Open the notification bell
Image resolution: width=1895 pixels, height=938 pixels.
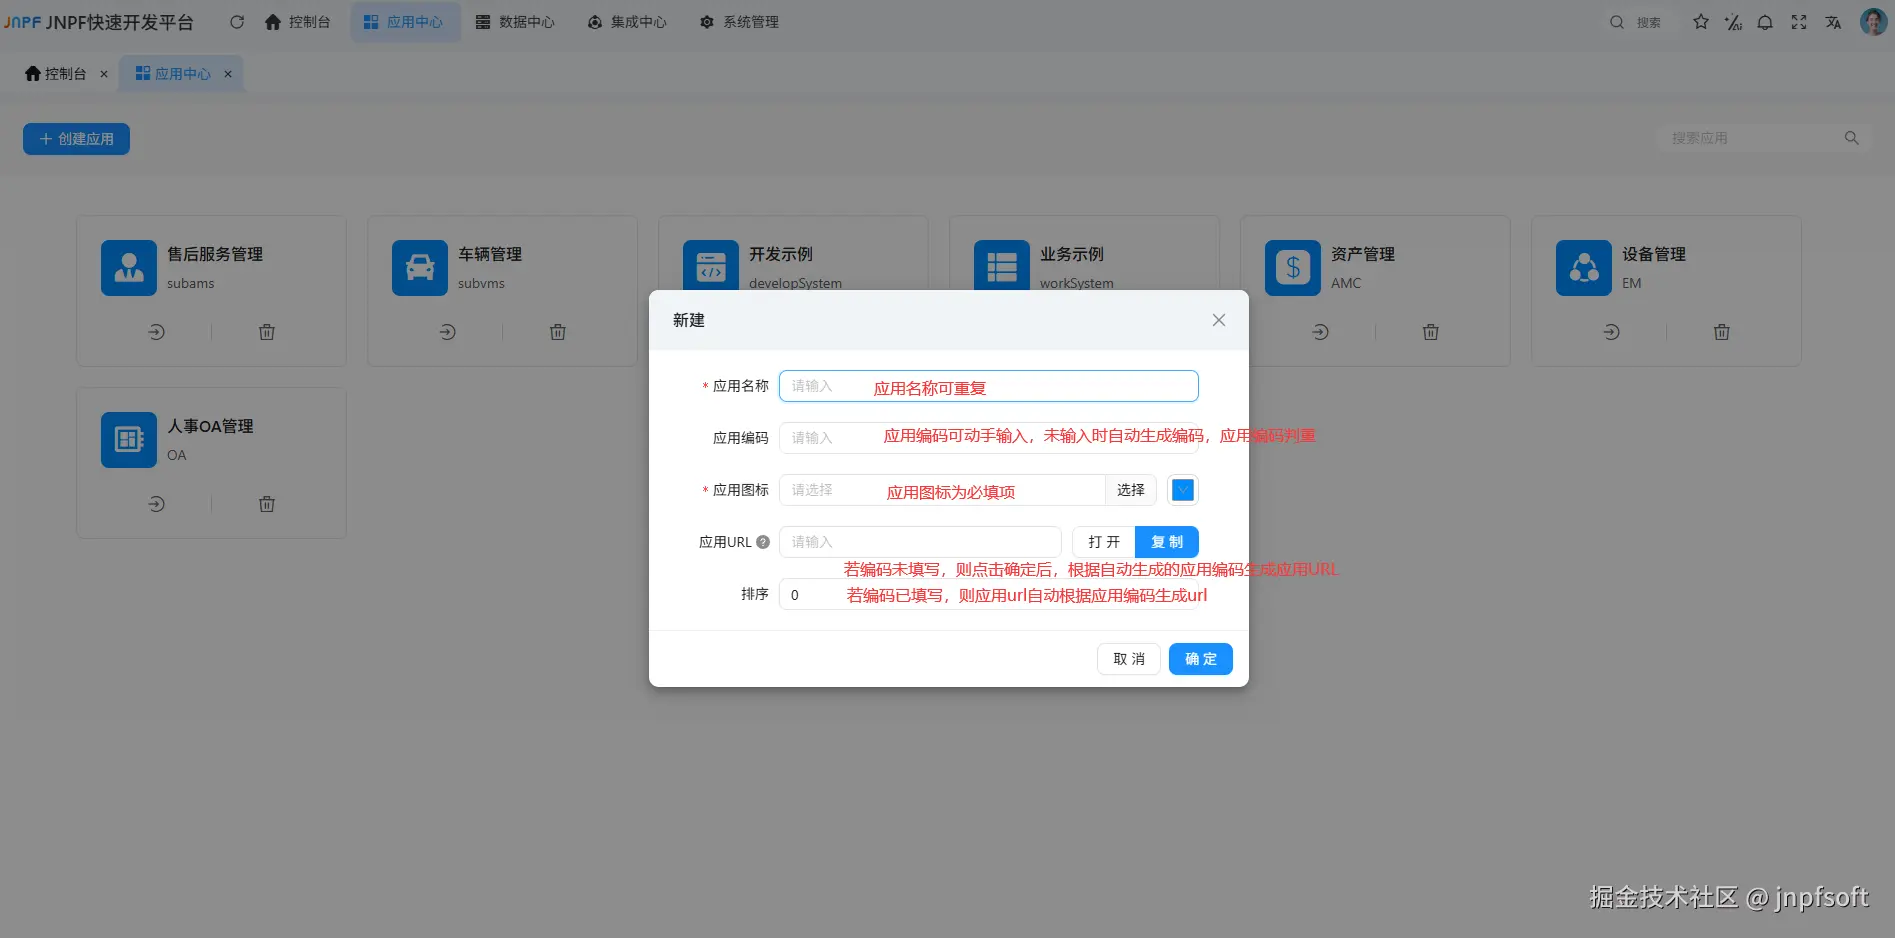pos(1765,22)
